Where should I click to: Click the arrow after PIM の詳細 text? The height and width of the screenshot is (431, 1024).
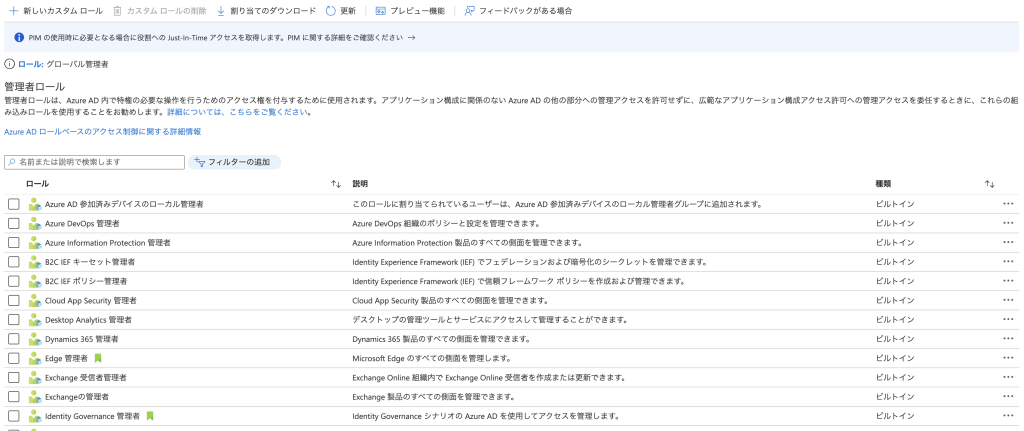click(x=411, y=38)
